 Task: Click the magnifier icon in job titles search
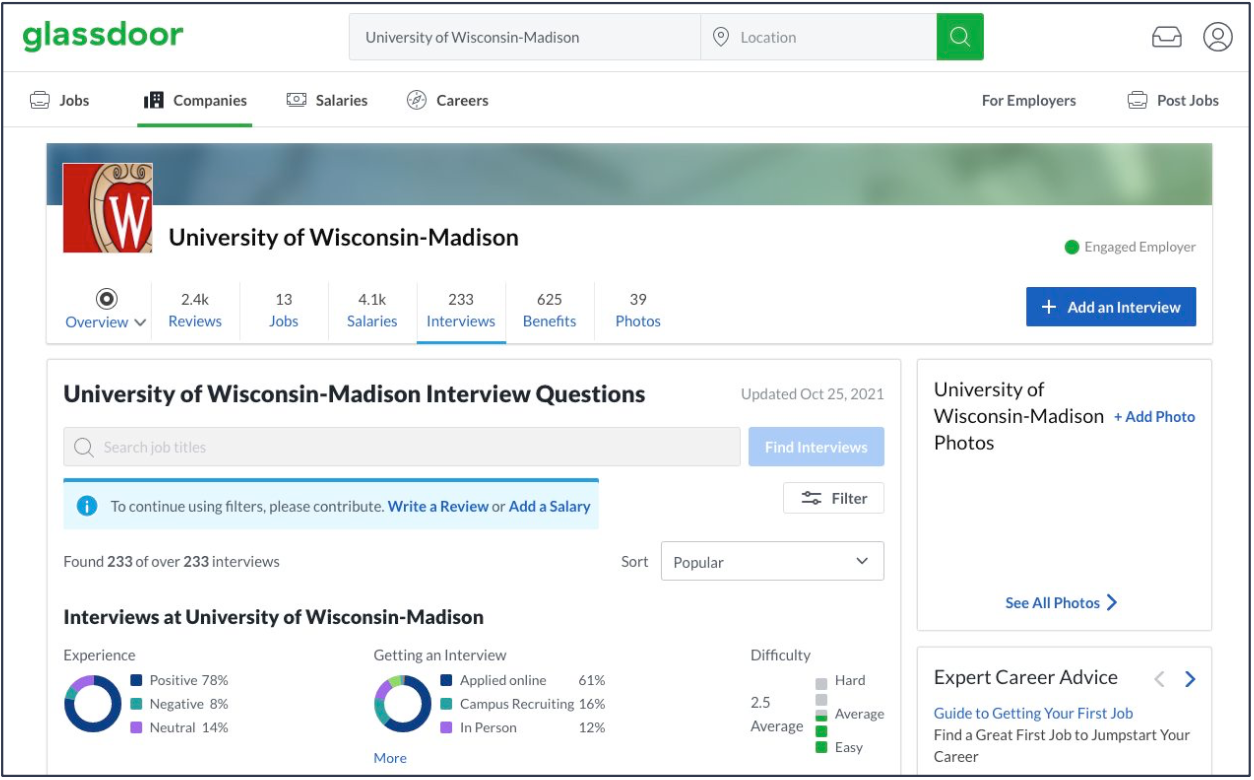tap(84, 447)
